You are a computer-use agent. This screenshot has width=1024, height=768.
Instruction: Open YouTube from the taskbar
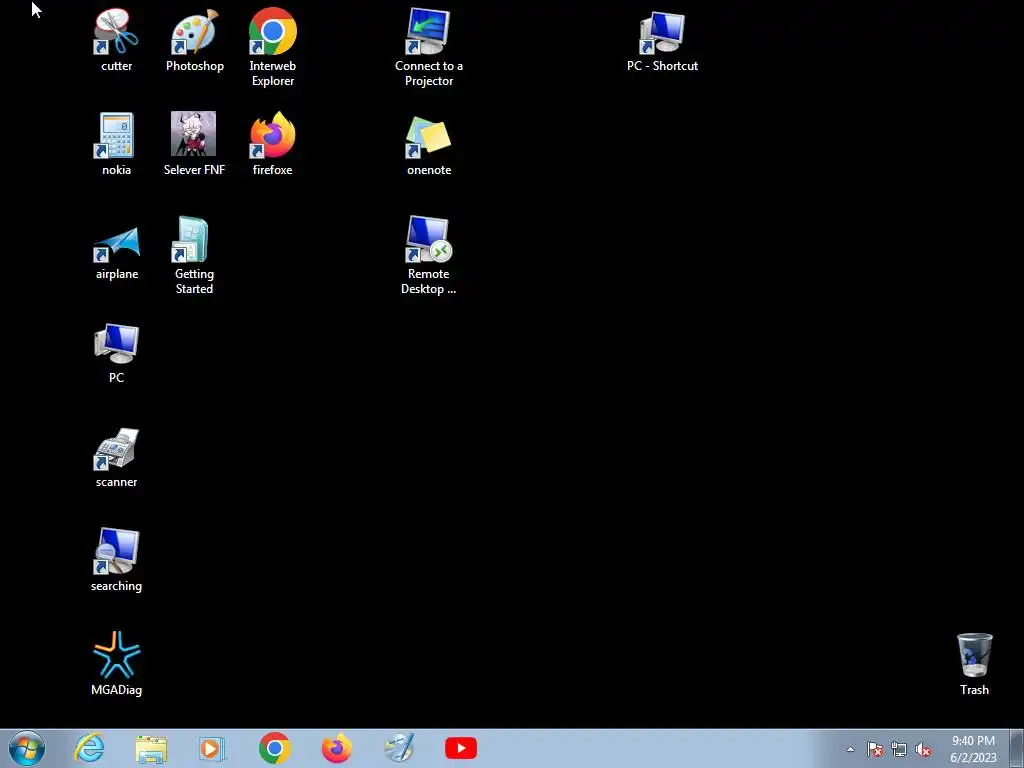461,748
